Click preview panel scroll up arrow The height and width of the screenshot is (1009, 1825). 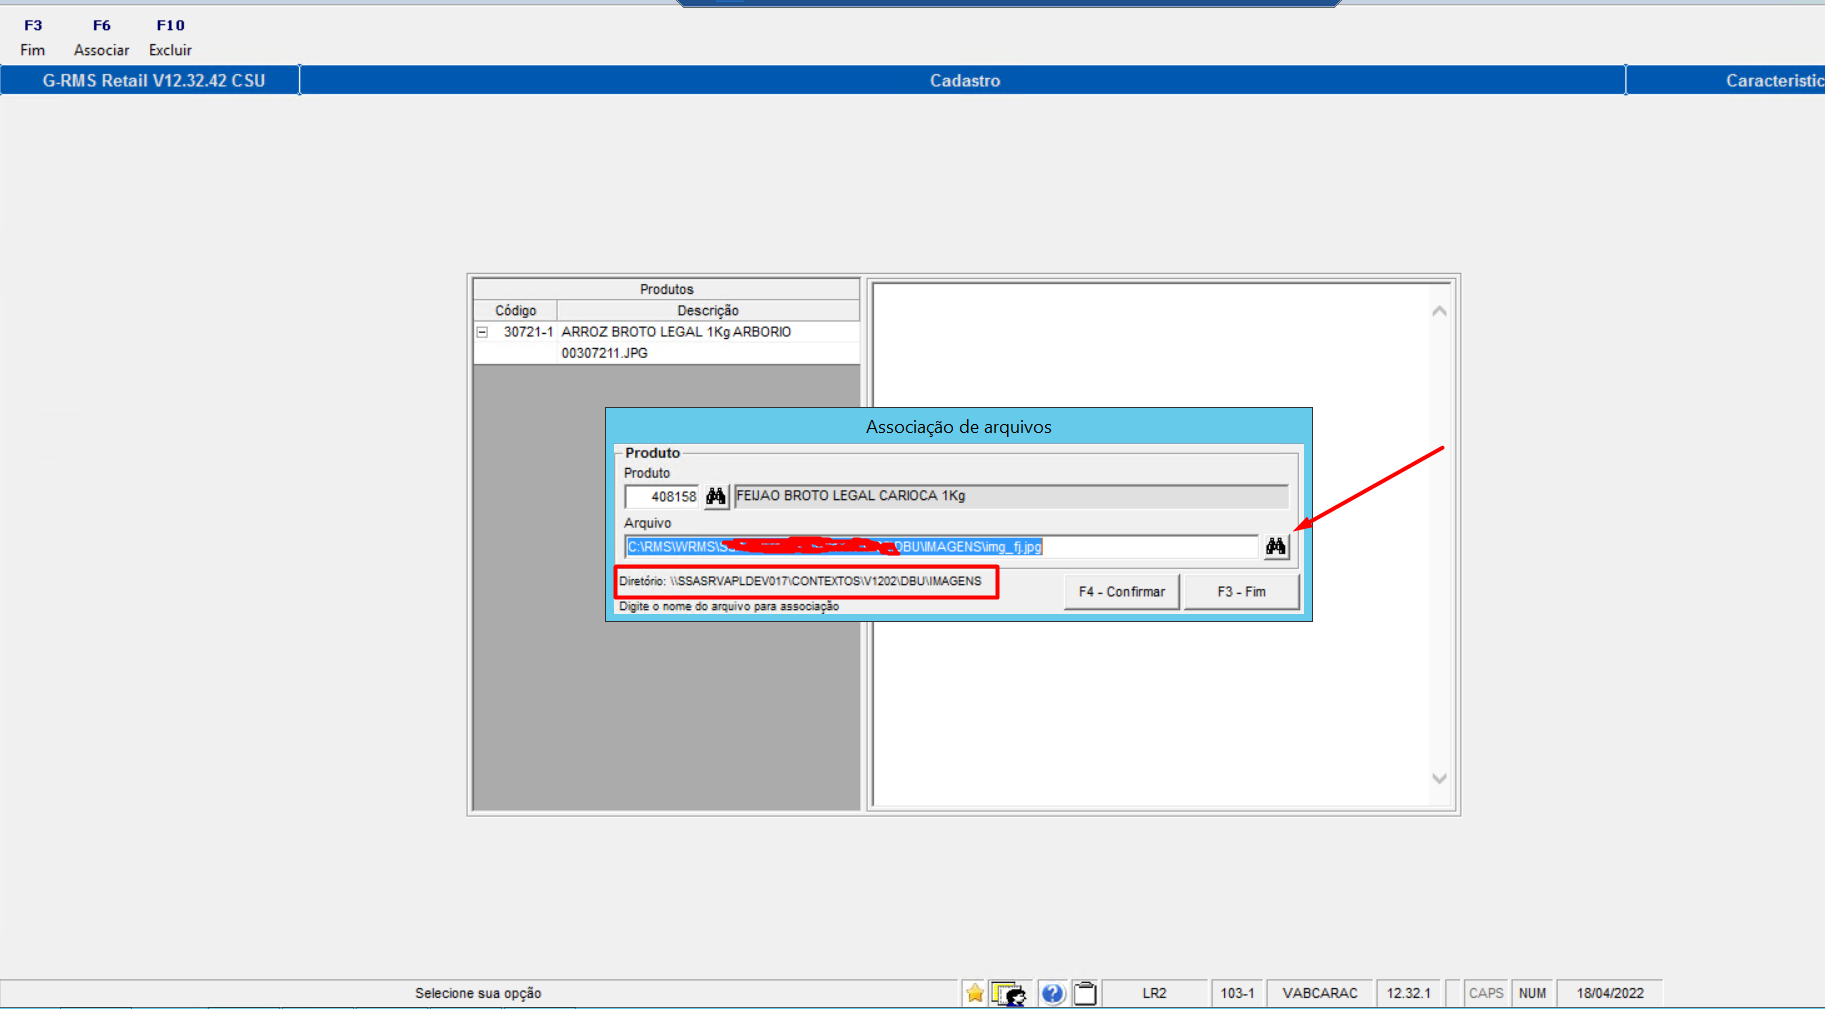click(1439, 311)
